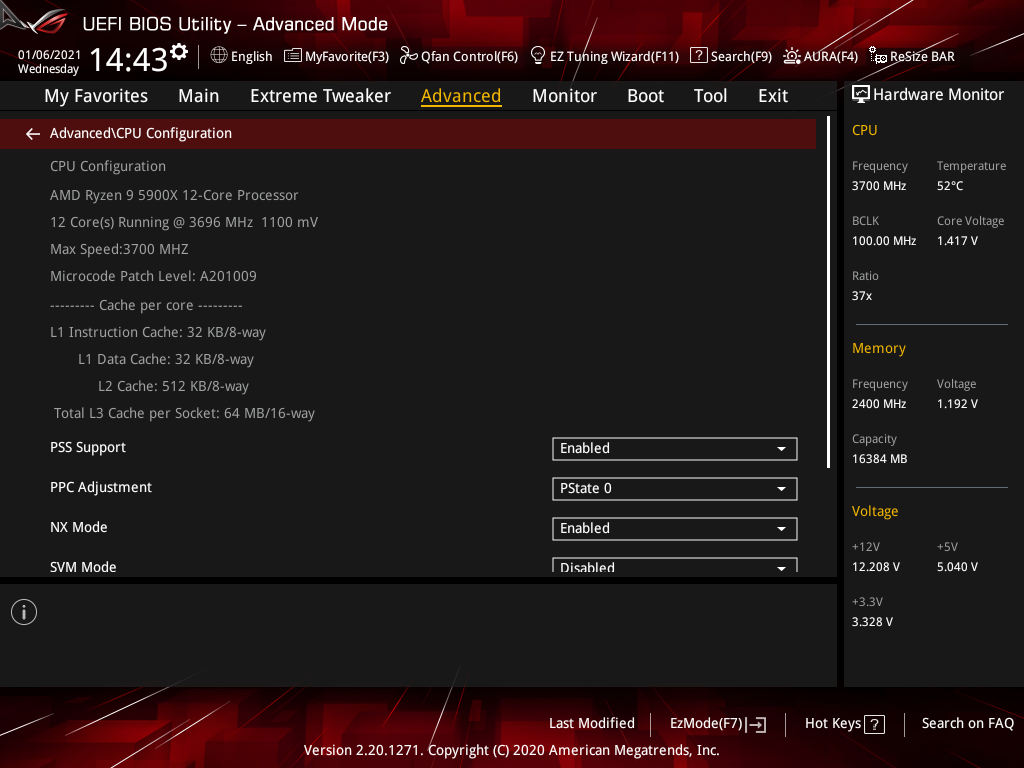Switch to the Exit tab
The image size is (1024, 768).
(773, 96)
